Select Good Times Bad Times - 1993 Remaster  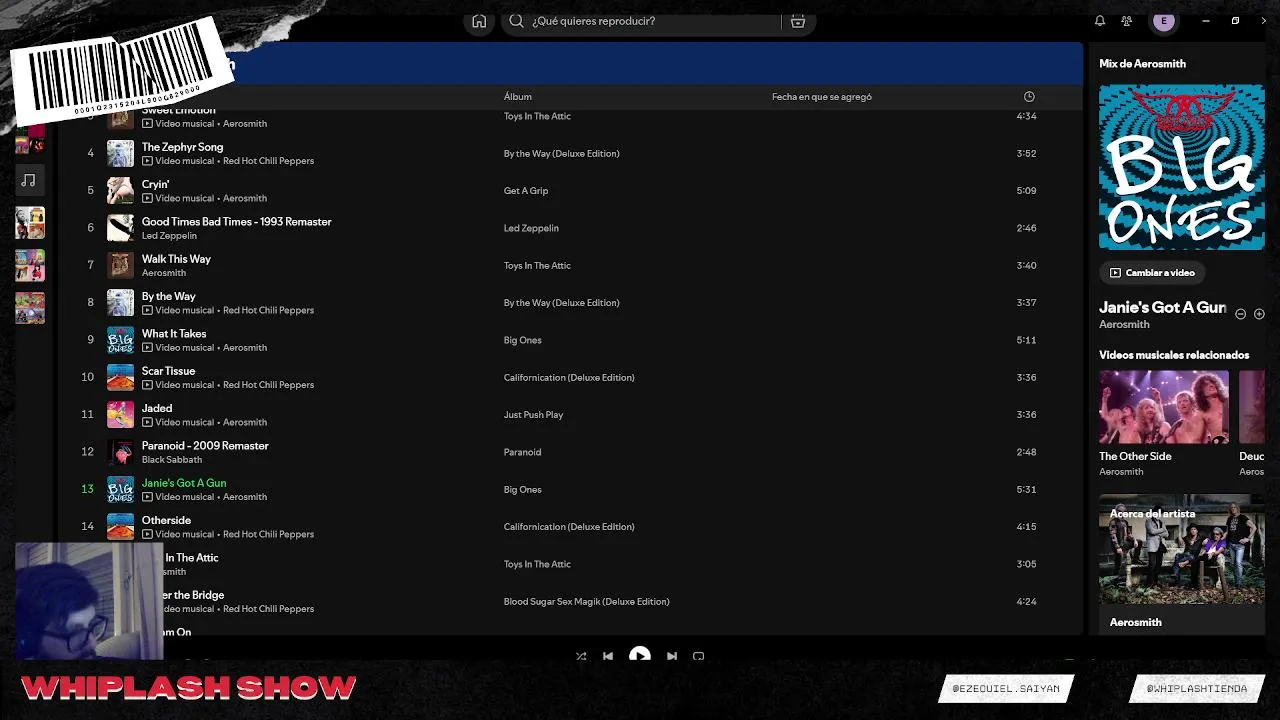coord(236,222)
